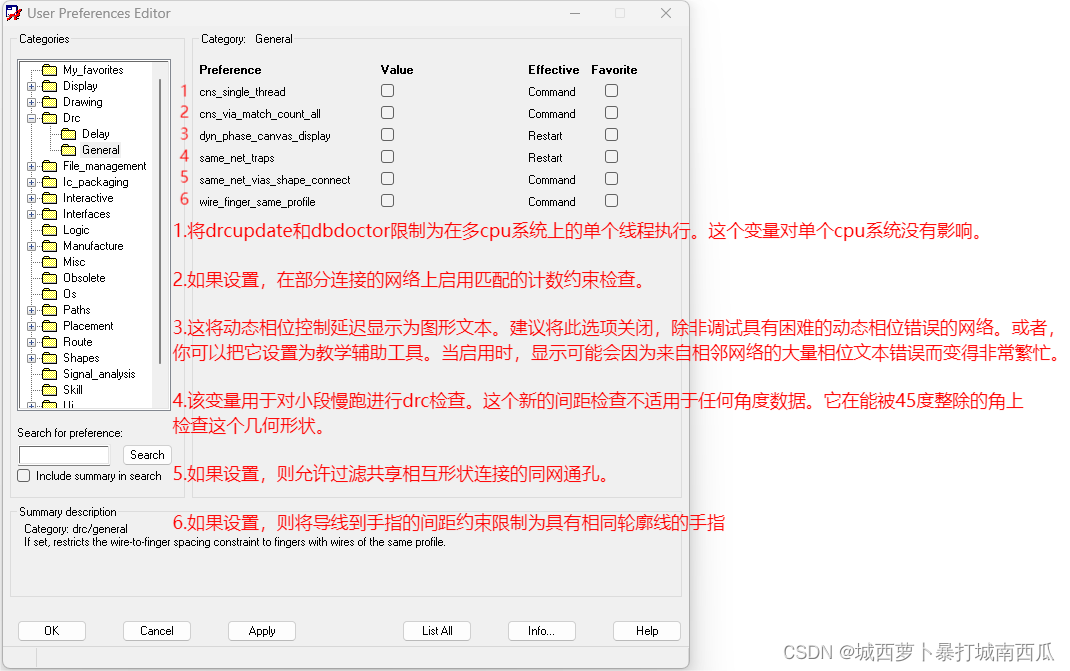Click the application icon in the title bar
Viewport: 1070px width, 671px height.
[14, 13]
